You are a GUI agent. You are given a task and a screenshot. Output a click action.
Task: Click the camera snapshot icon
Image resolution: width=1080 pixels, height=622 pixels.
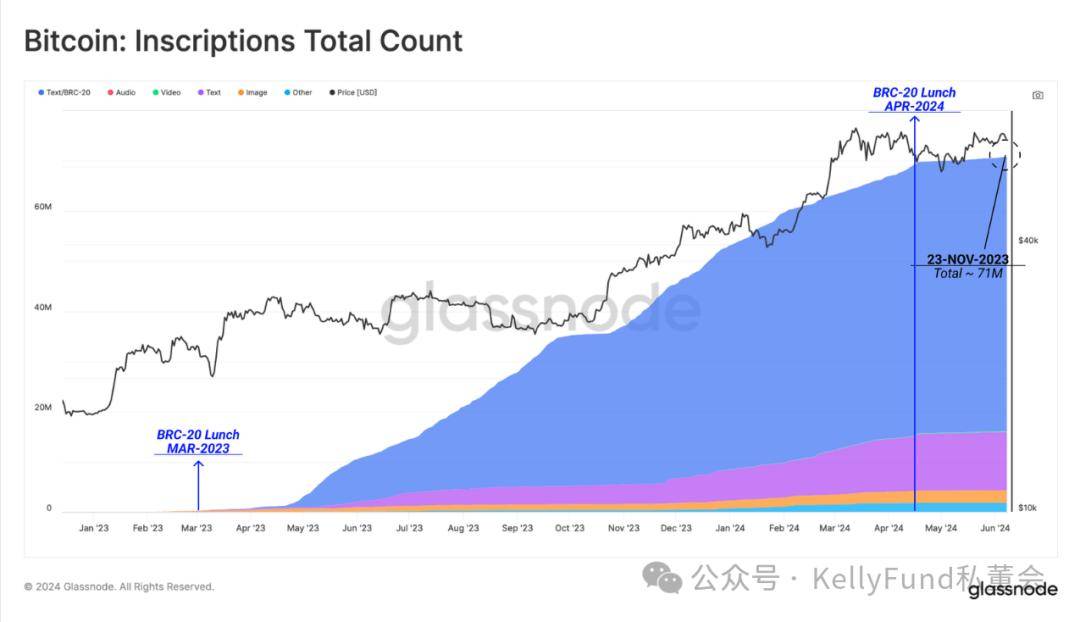point(1037,95)
